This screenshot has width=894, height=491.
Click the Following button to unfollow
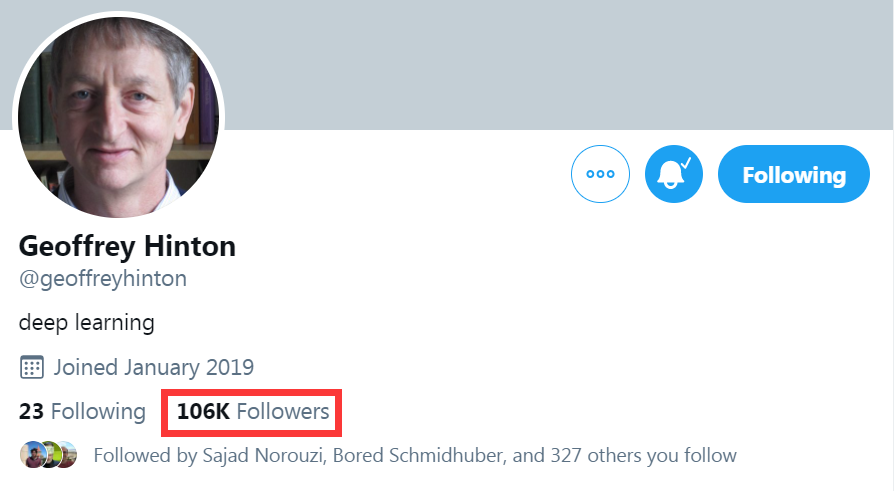click(x=793, y=174)
